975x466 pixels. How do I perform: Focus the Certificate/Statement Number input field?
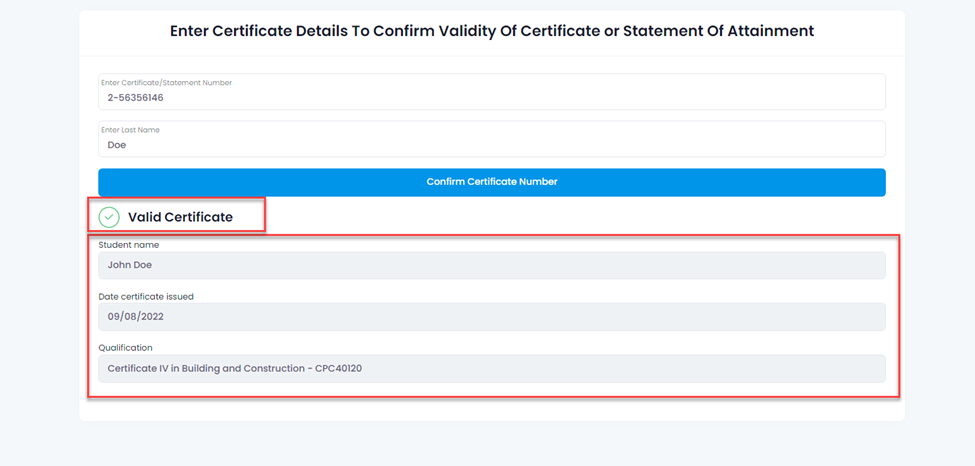(x=492, y=91)
